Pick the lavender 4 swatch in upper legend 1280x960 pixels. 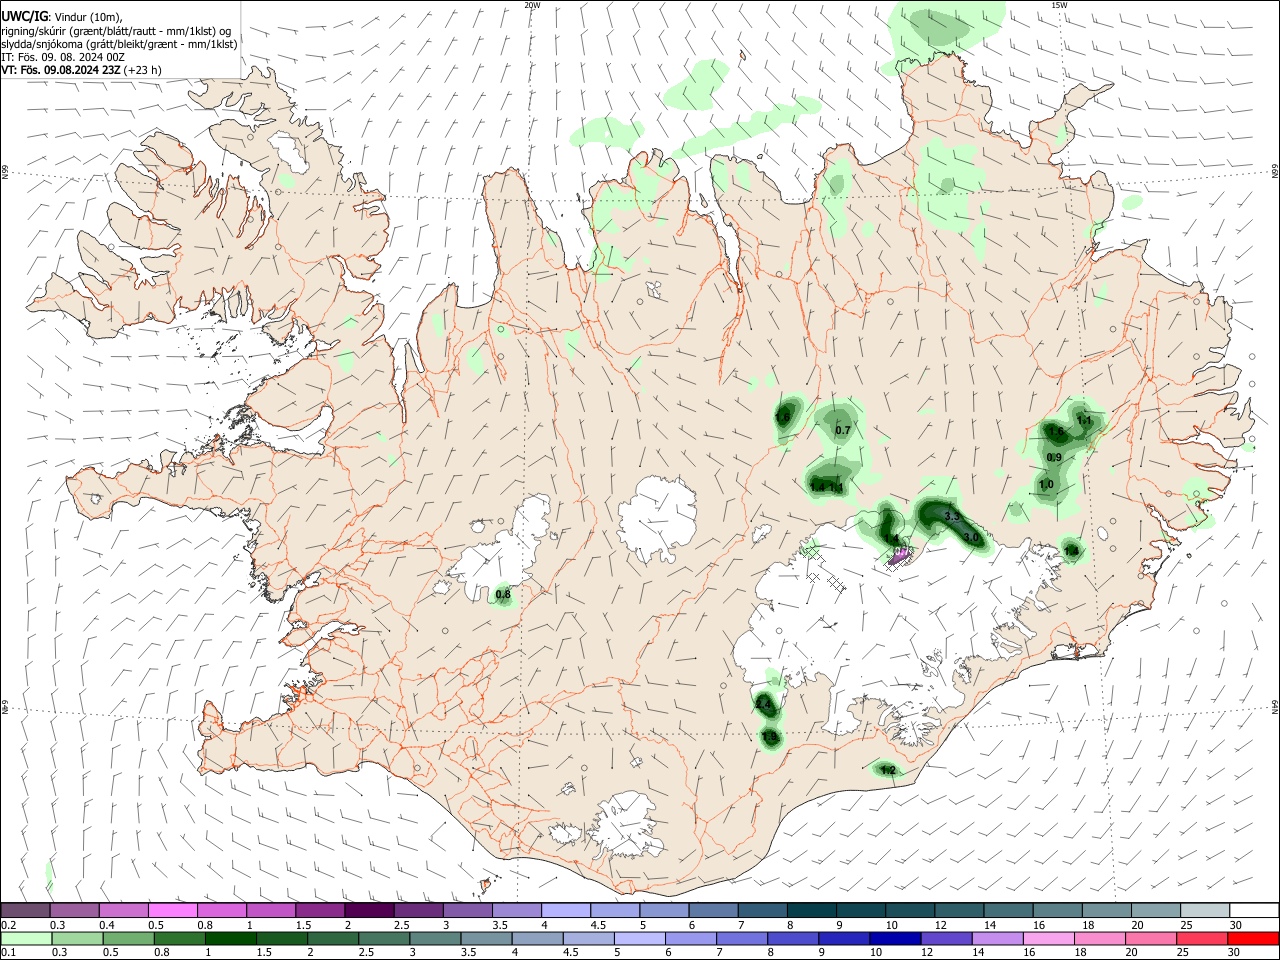pyautogui.click(x=566, y=910)
